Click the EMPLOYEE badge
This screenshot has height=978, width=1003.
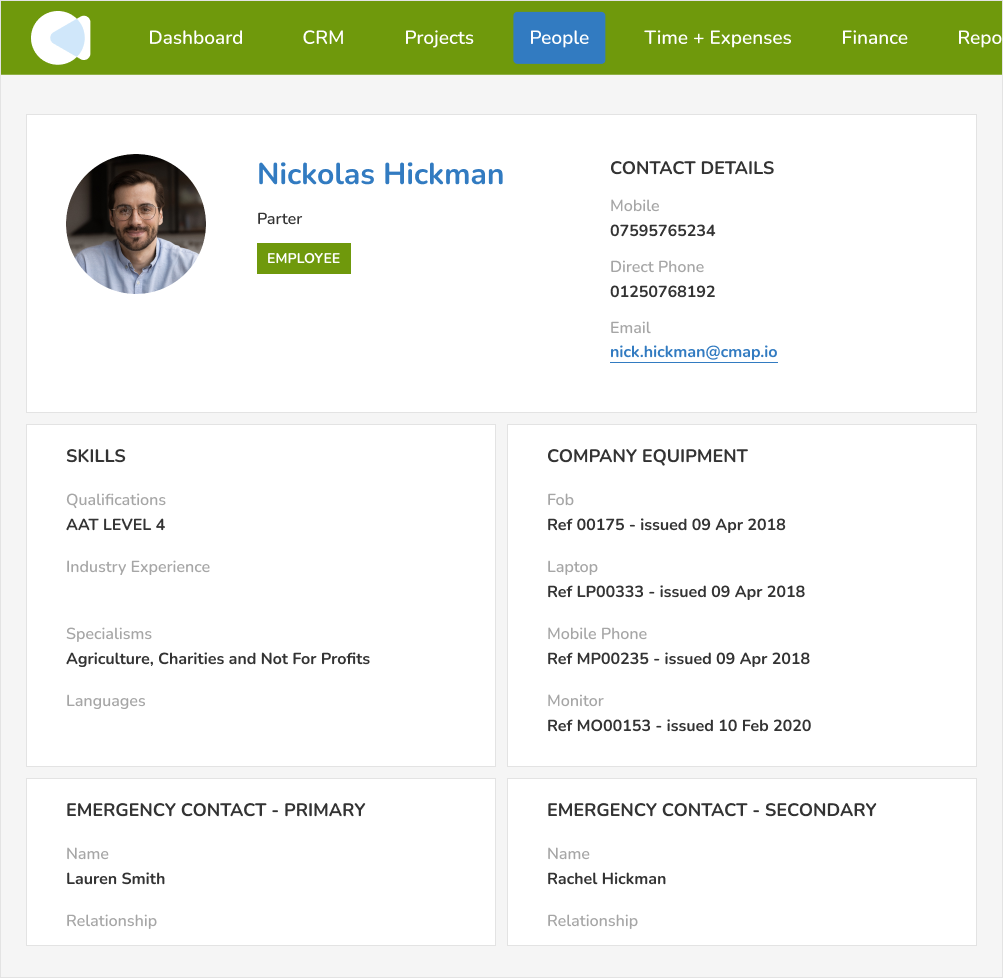pyautogui.click(x=304, y=258)
